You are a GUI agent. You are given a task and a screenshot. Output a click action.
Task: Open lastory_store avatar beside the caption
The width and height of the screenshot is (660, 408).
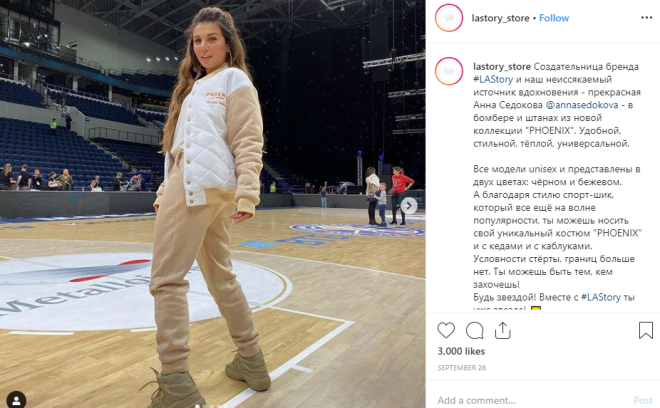pos(449,71)
